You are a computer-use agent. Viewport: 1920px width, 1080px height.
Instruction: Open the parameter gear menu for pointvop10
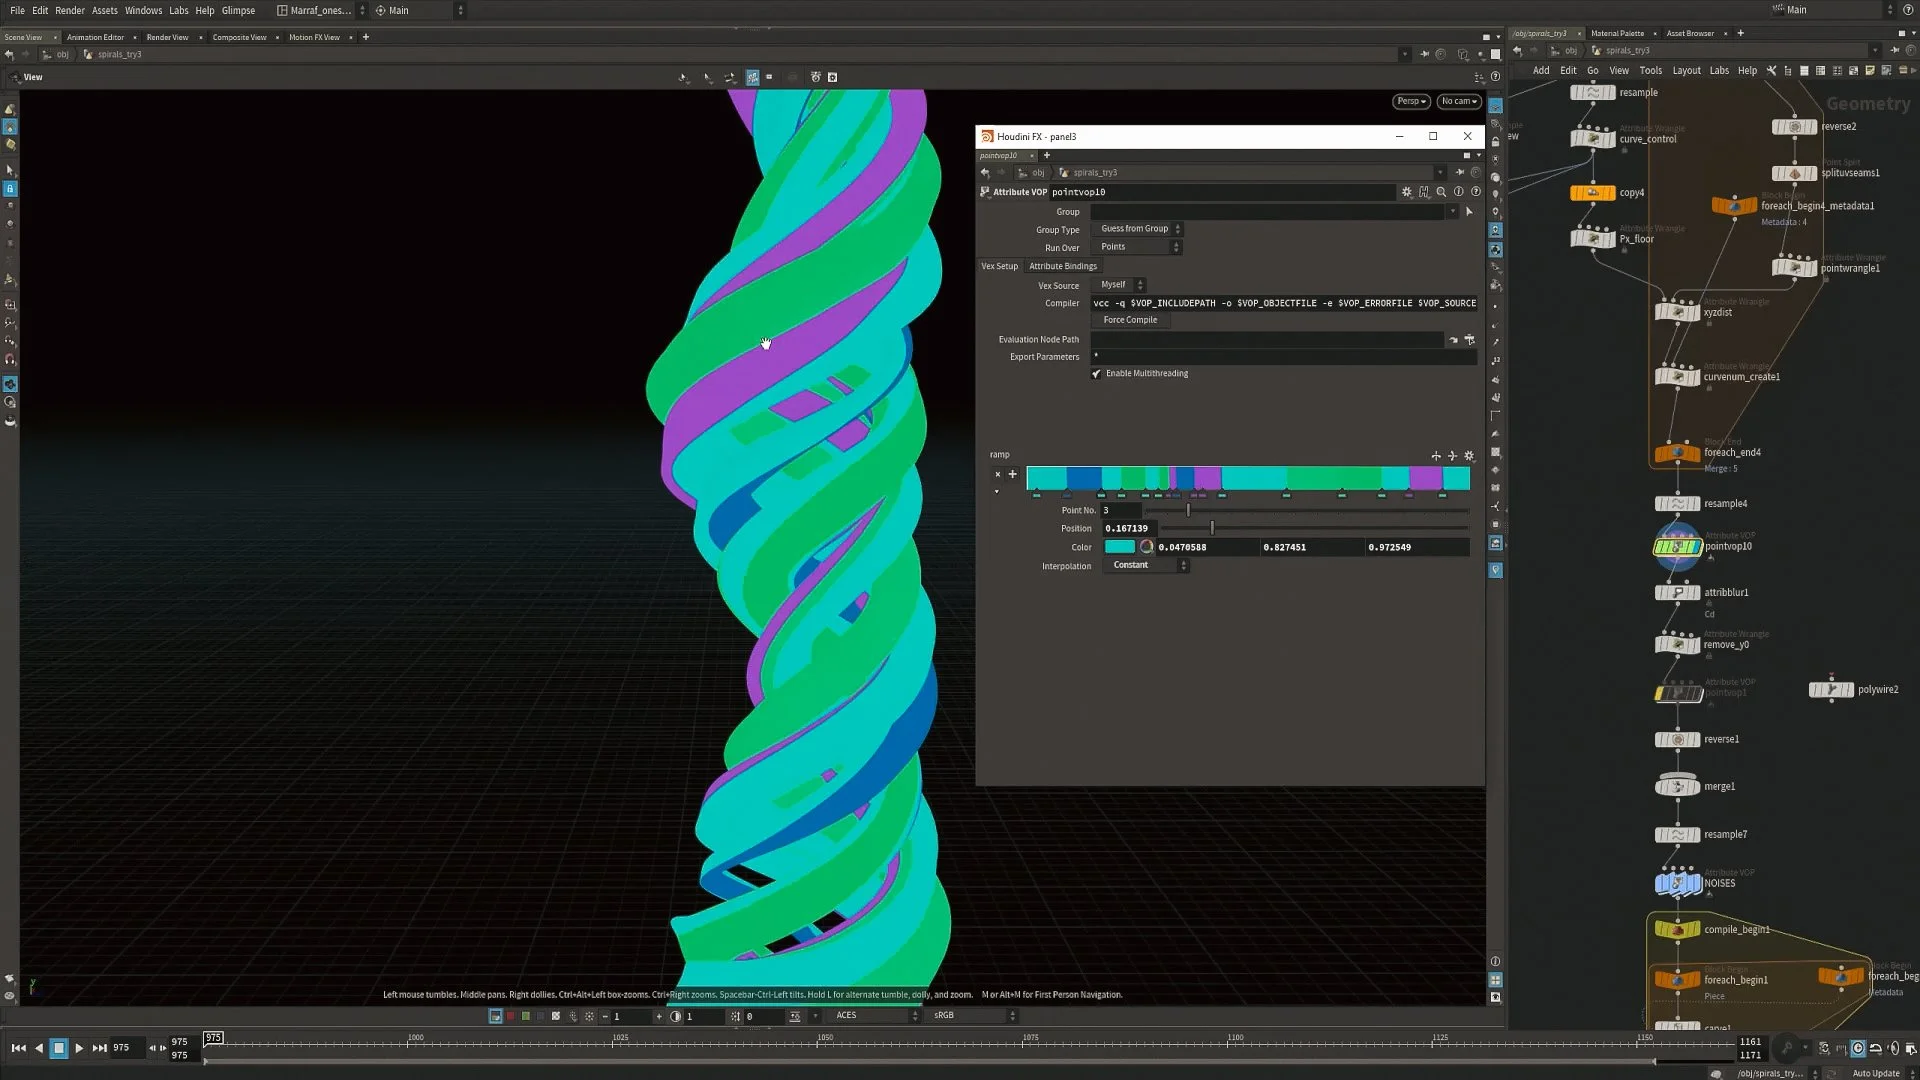pyautogui.click(x=1407, y=192)
